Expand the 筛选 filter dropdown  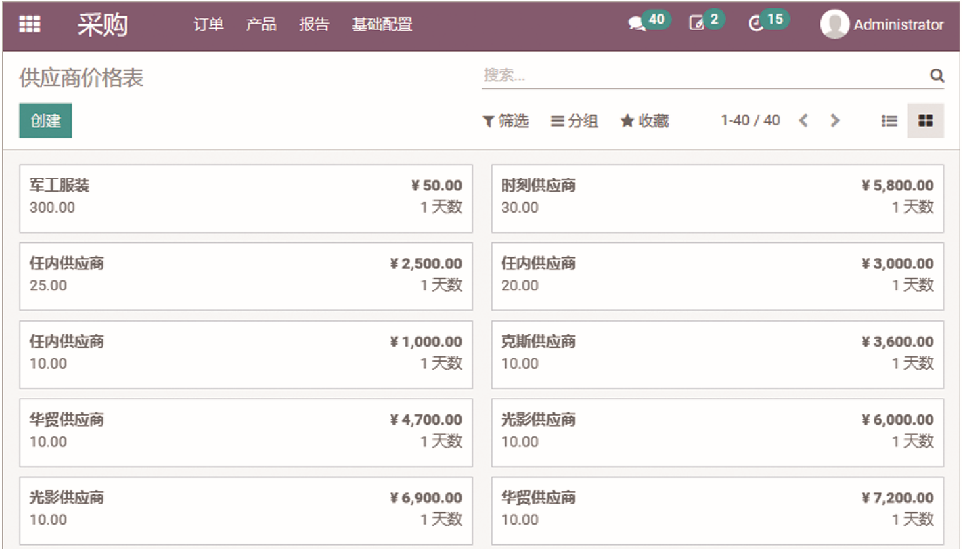click(505, 121)
